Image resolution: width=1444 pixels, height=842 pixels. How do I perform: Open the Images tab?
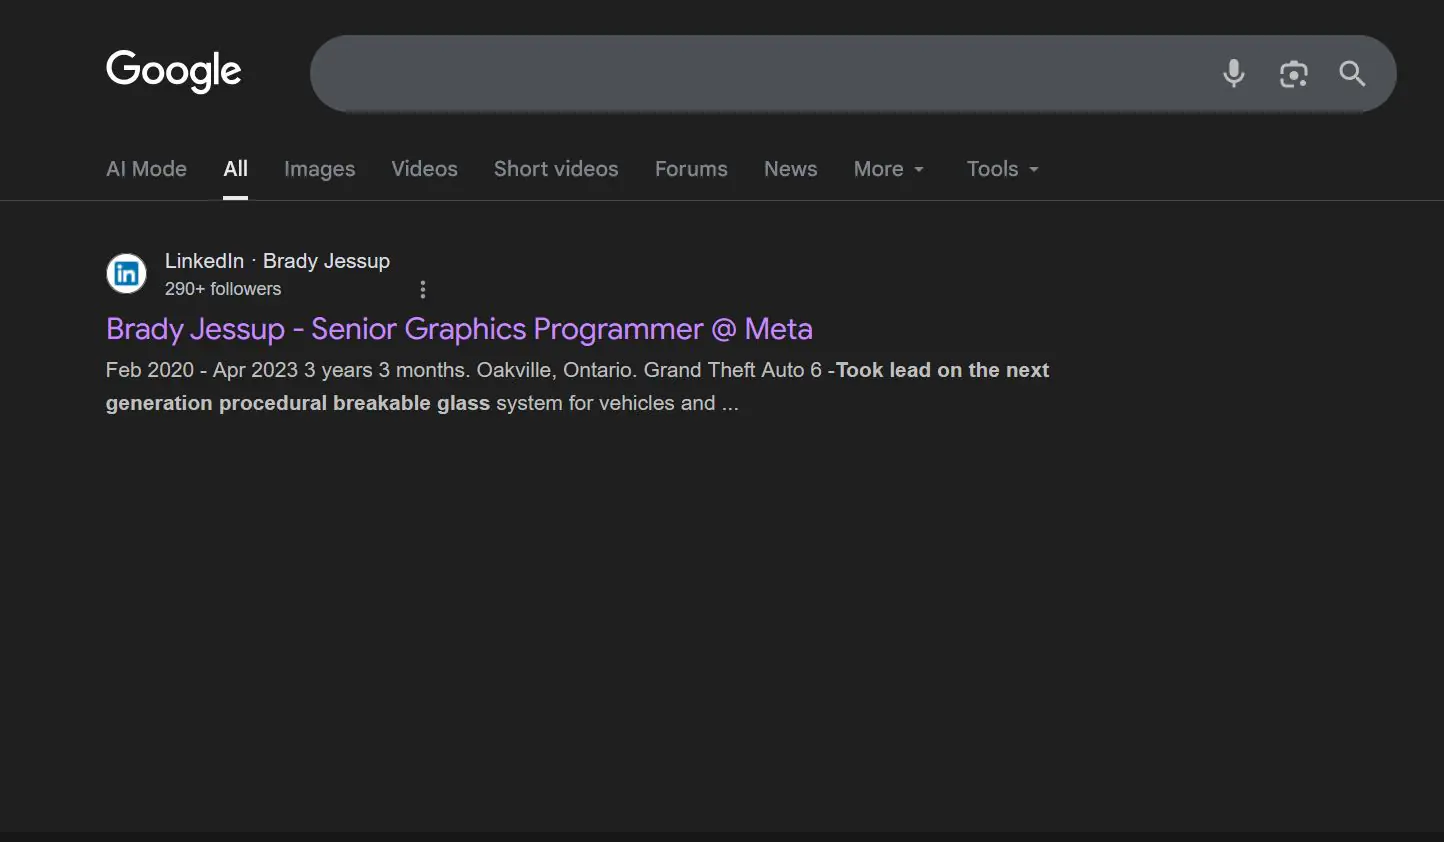(320, 169)
